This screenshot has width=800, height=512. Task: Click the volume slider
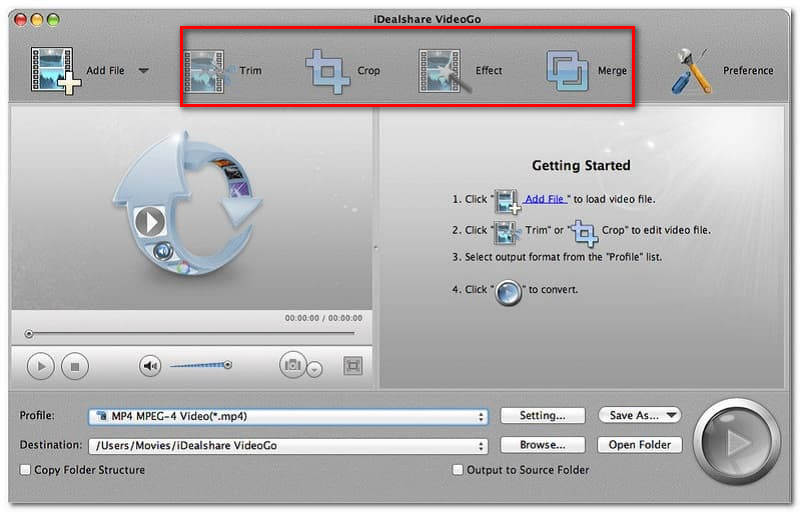coord(201,365)
